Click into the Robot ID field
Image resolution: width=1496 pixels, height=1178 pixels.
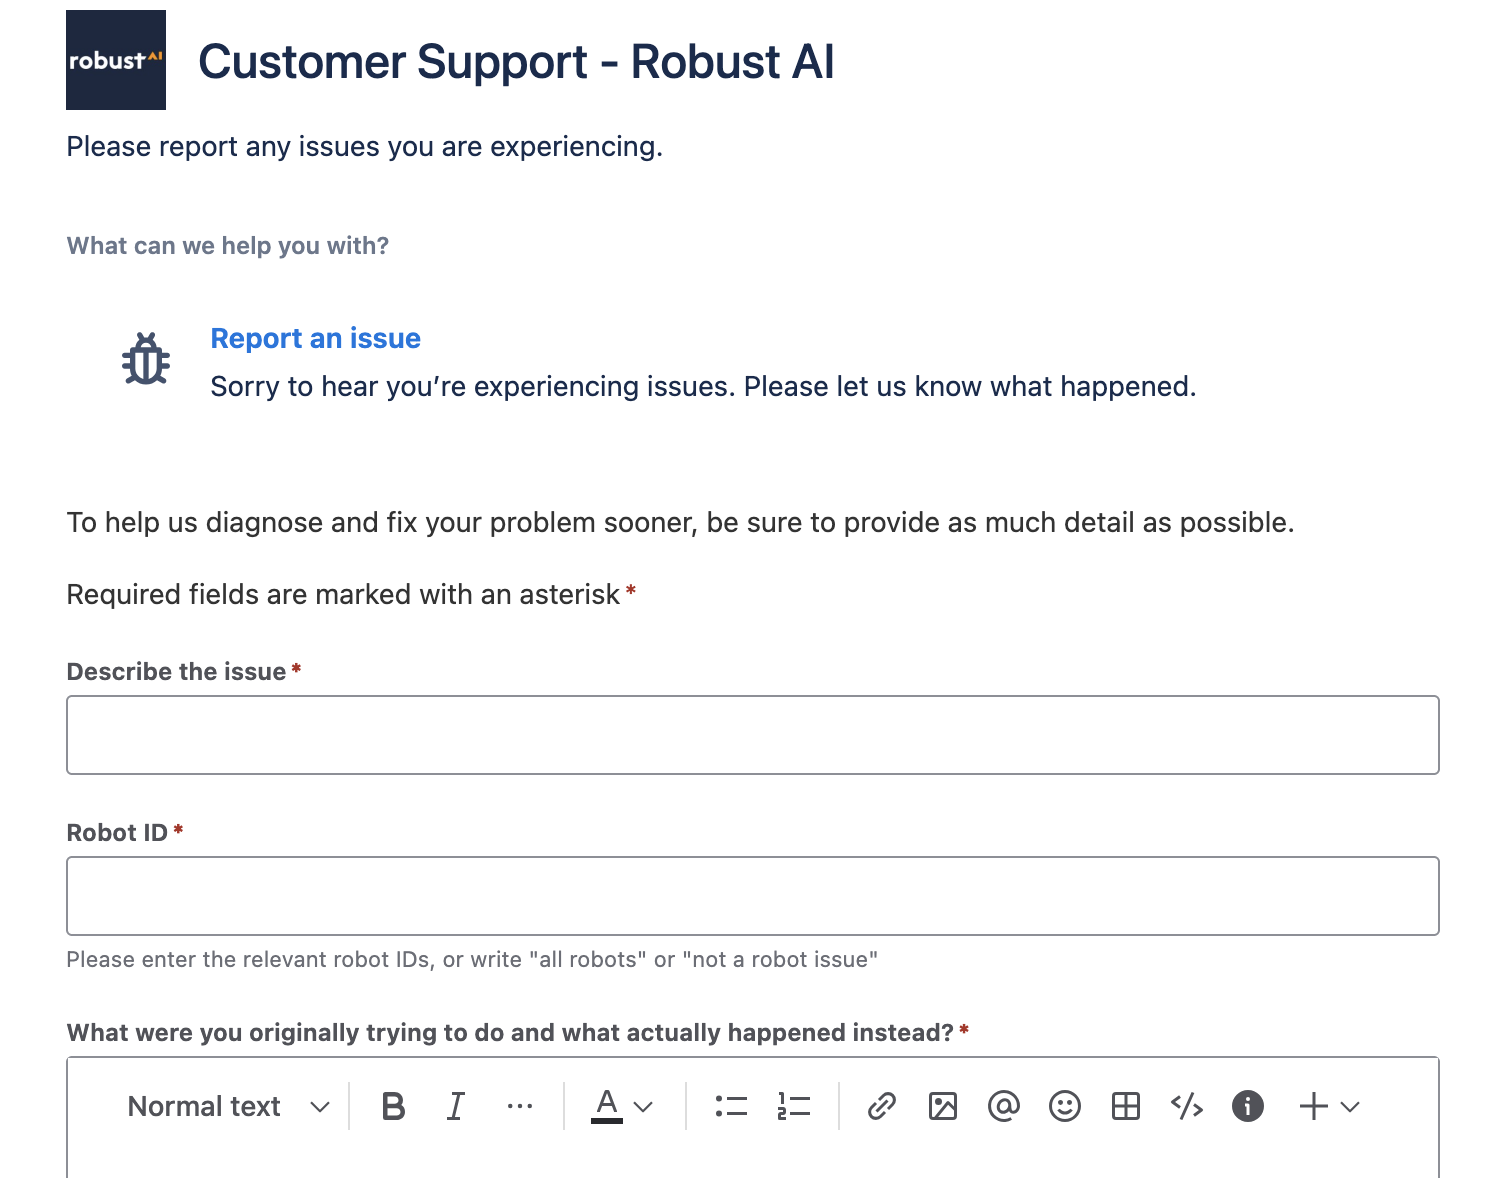coord(752,896)
